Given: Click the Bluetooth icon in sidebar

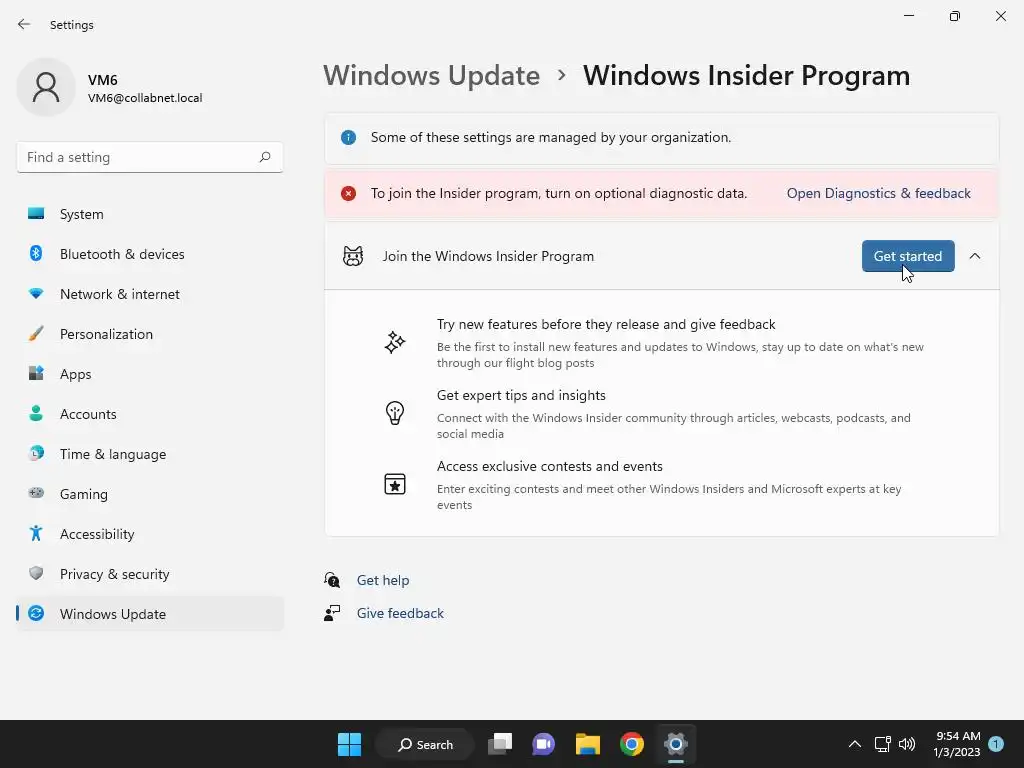Looking at the screenshot, I should point(36,253).
